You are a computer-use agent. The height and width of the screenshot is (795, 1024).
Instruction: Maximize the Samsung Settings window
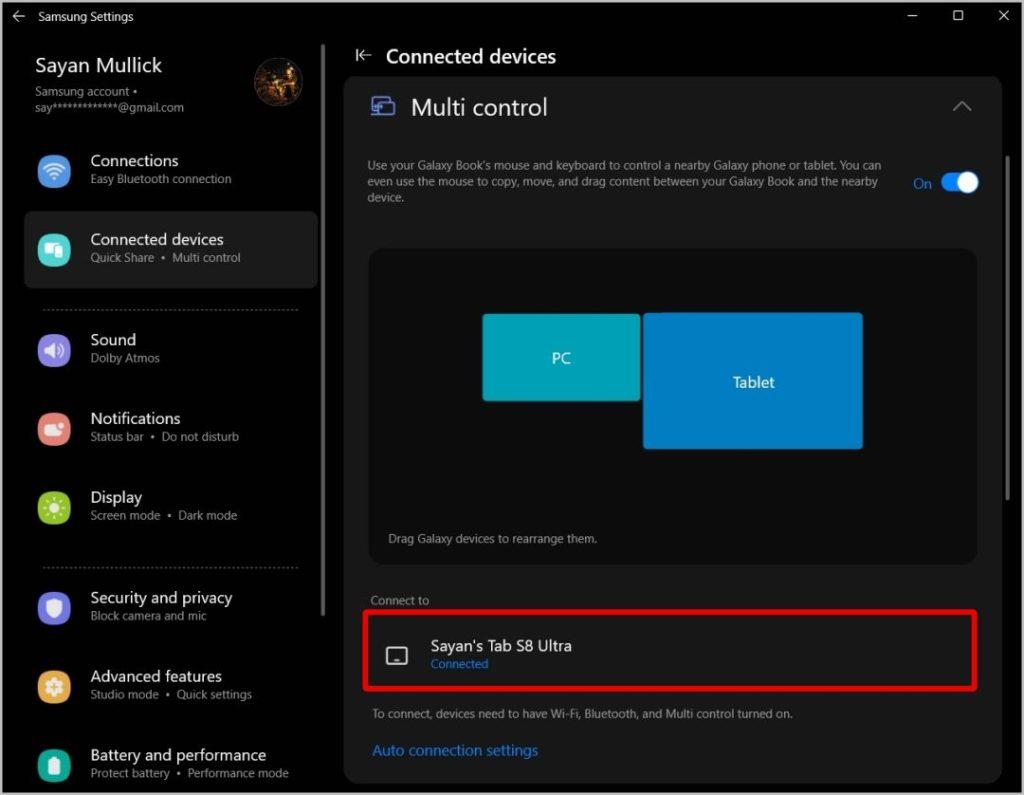click(958, 16)
